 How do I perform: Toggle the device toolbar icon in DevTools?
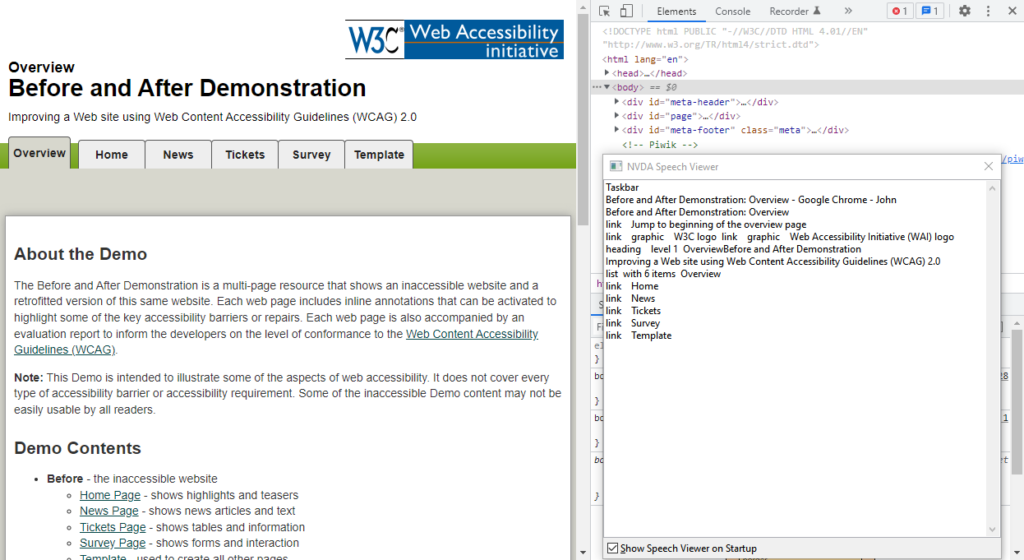coord(626,11)
